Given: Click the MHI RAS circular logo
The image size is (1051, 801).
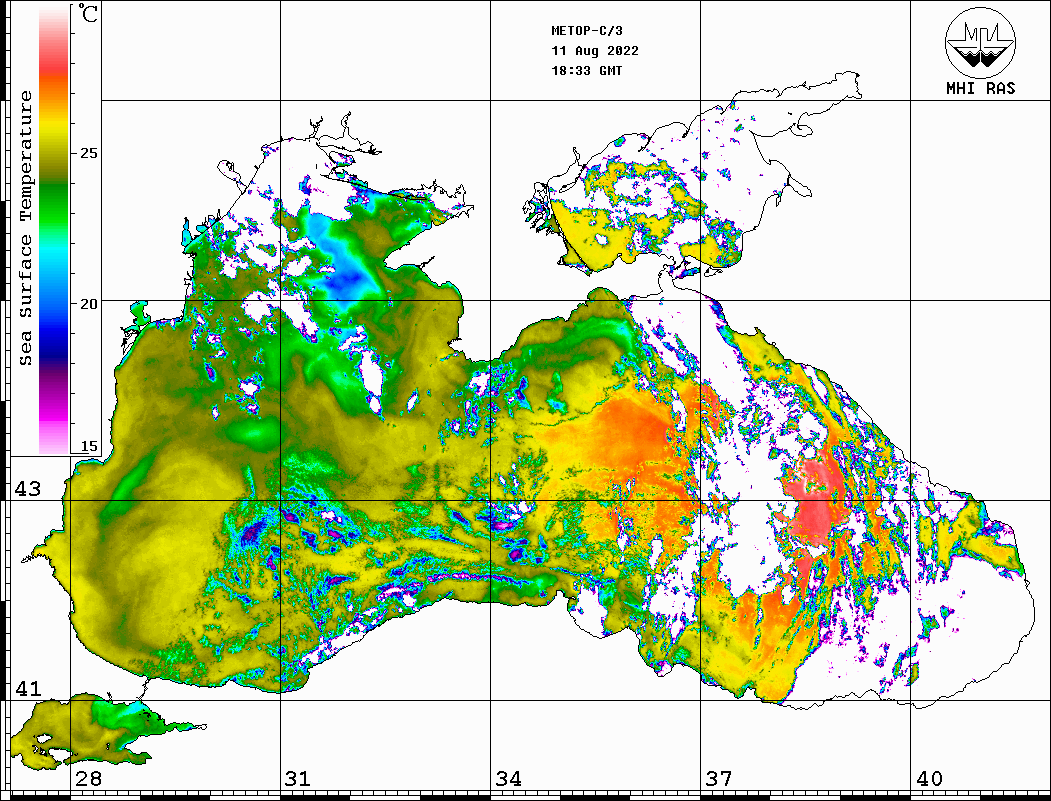Looking at the screenshot, I should (980, 42).
